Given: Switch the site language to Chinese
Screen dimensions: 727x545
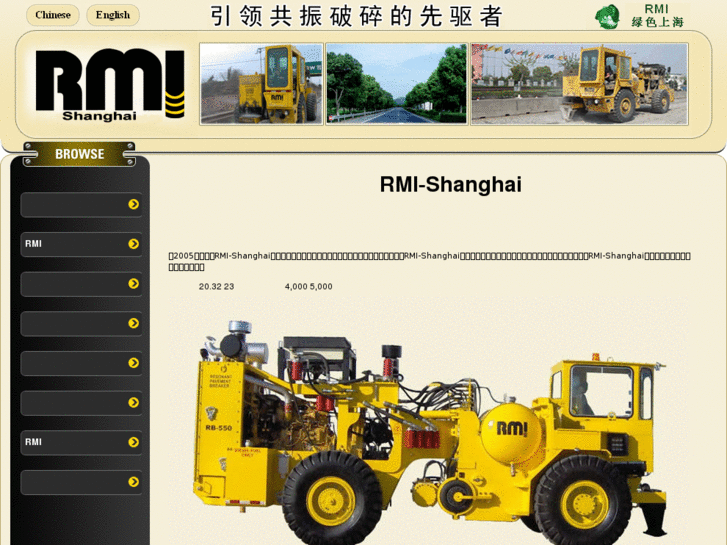Looking at the screenshot, I should [x=53, y=15].
